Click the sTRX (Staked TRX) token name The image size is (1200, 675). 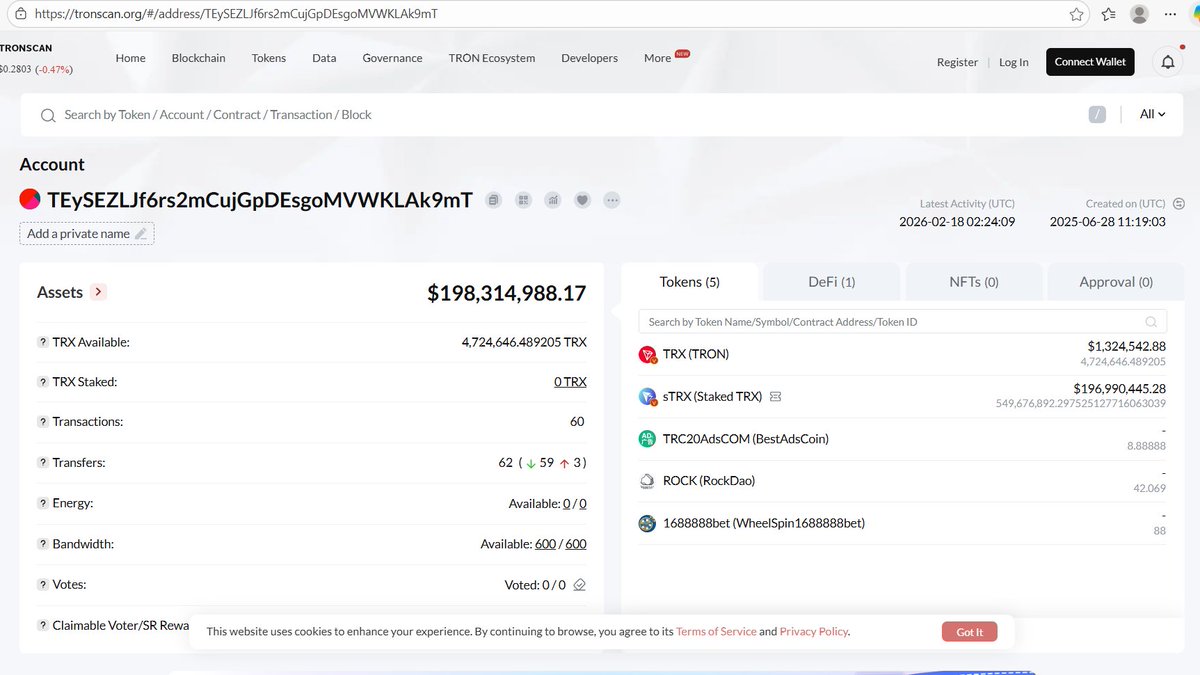712,397
